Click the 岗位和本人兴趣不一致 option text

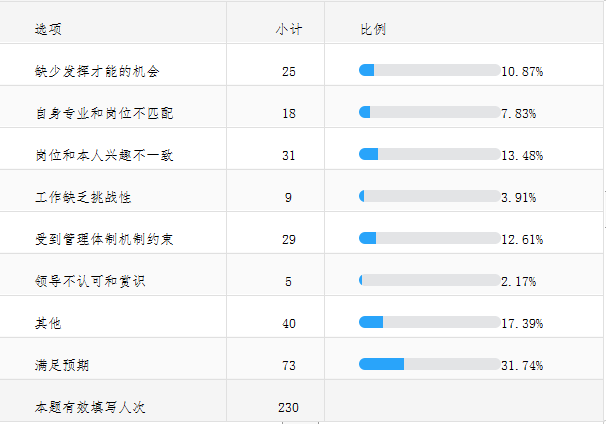[x=103, y=156]
